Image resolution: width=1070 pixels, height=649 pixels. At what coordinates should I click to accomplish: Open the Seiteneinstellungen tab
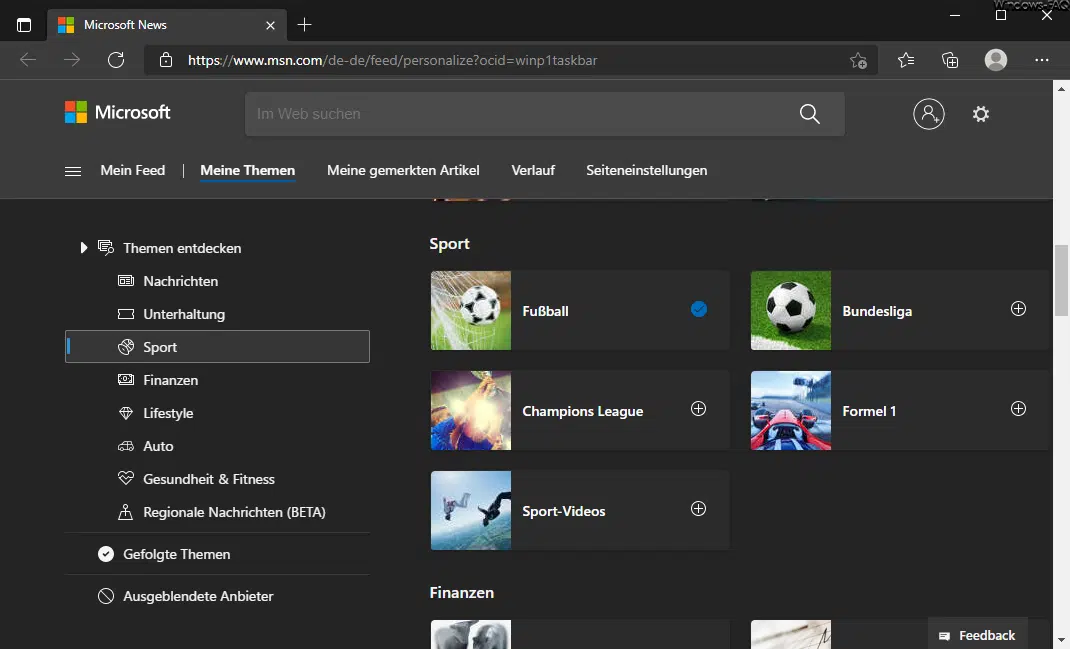pyautogui.click(x=646, y=171)
